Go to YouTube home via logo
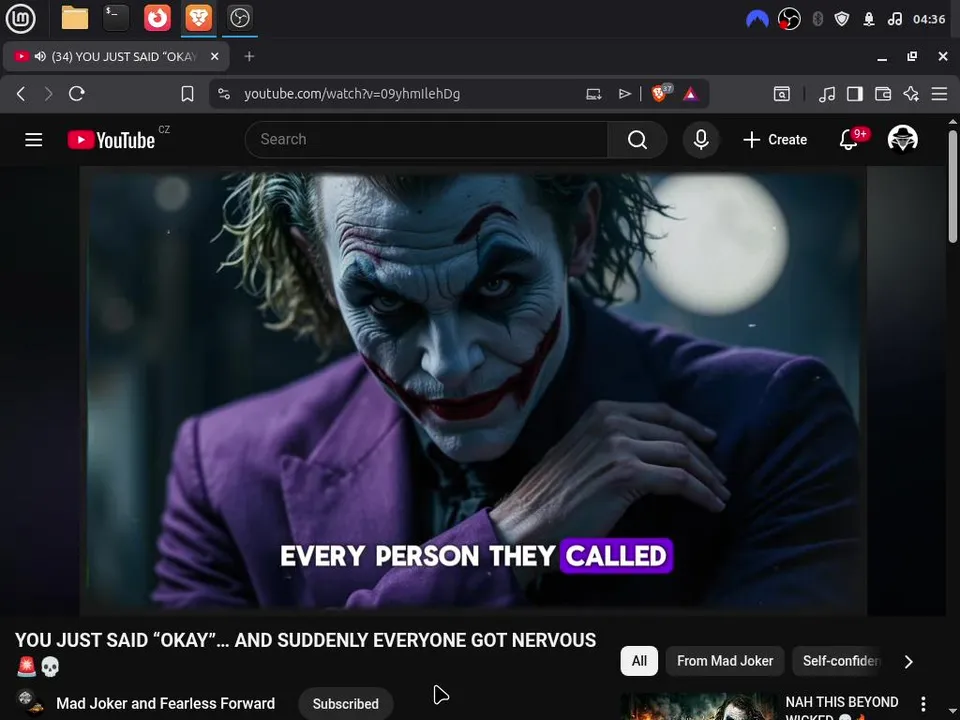The image size is (960, 720). pyautogui.click(x=111, y=140)
